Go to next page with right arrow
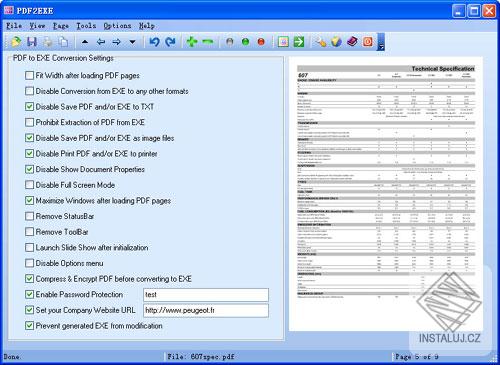 pos(116,42)
